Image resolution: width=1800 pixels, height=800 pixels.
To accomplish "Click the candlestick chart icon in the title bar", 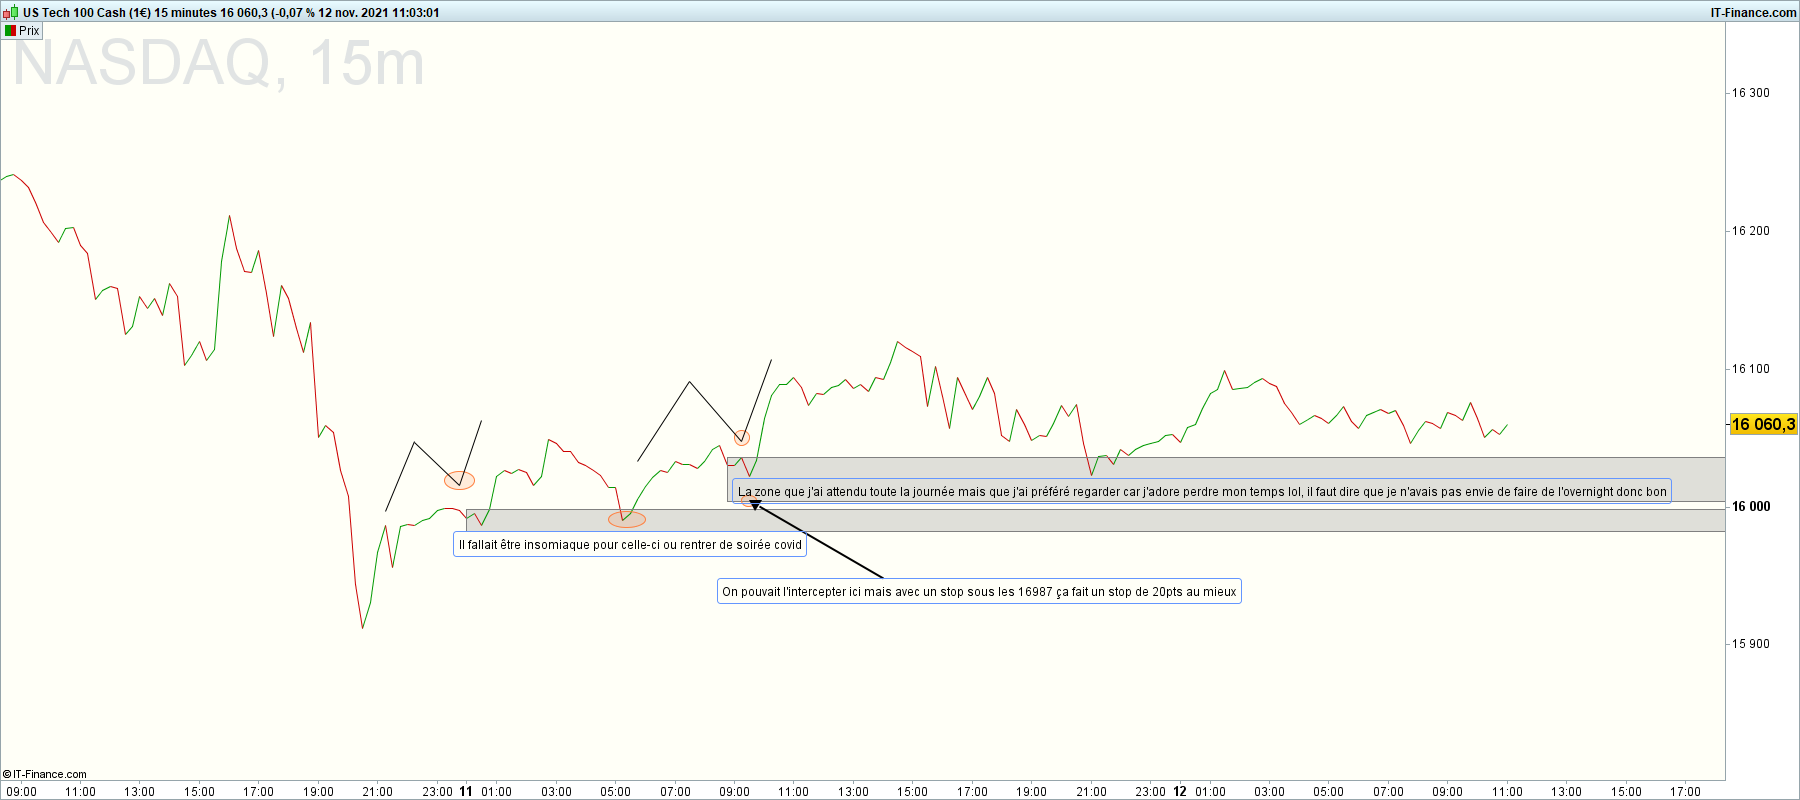I will pyautogui.click(x=11, y=13).
